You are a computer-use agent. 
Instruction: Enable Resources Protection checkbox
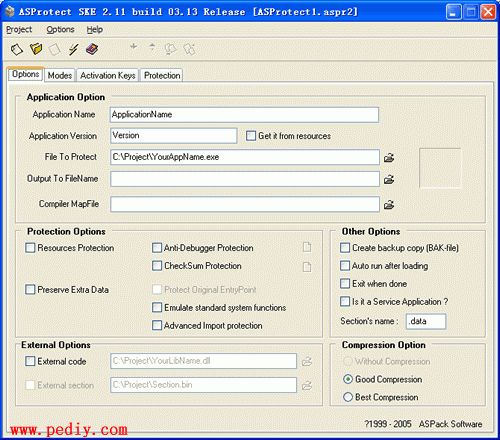tap(30, 248)
